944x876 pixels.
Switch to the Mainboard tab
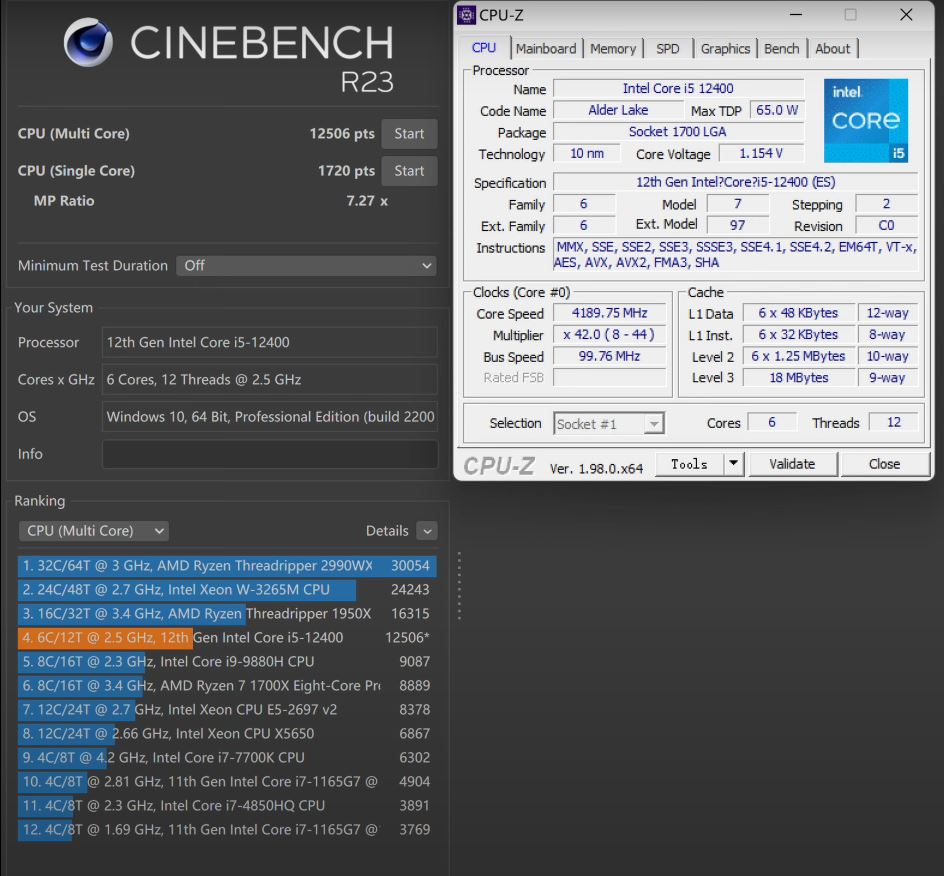click(546, 48)
